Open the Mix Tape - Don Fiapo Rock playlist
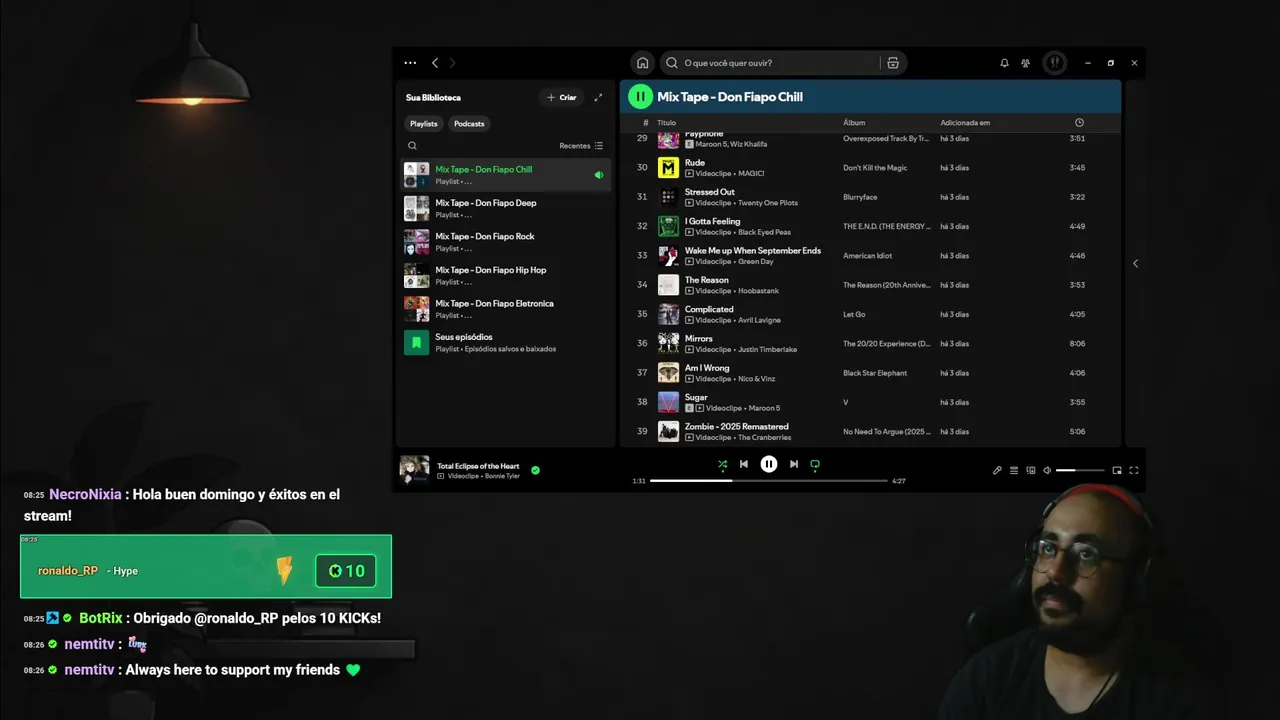The height and width of the screenshot is (720, 1280). (506, 242)
